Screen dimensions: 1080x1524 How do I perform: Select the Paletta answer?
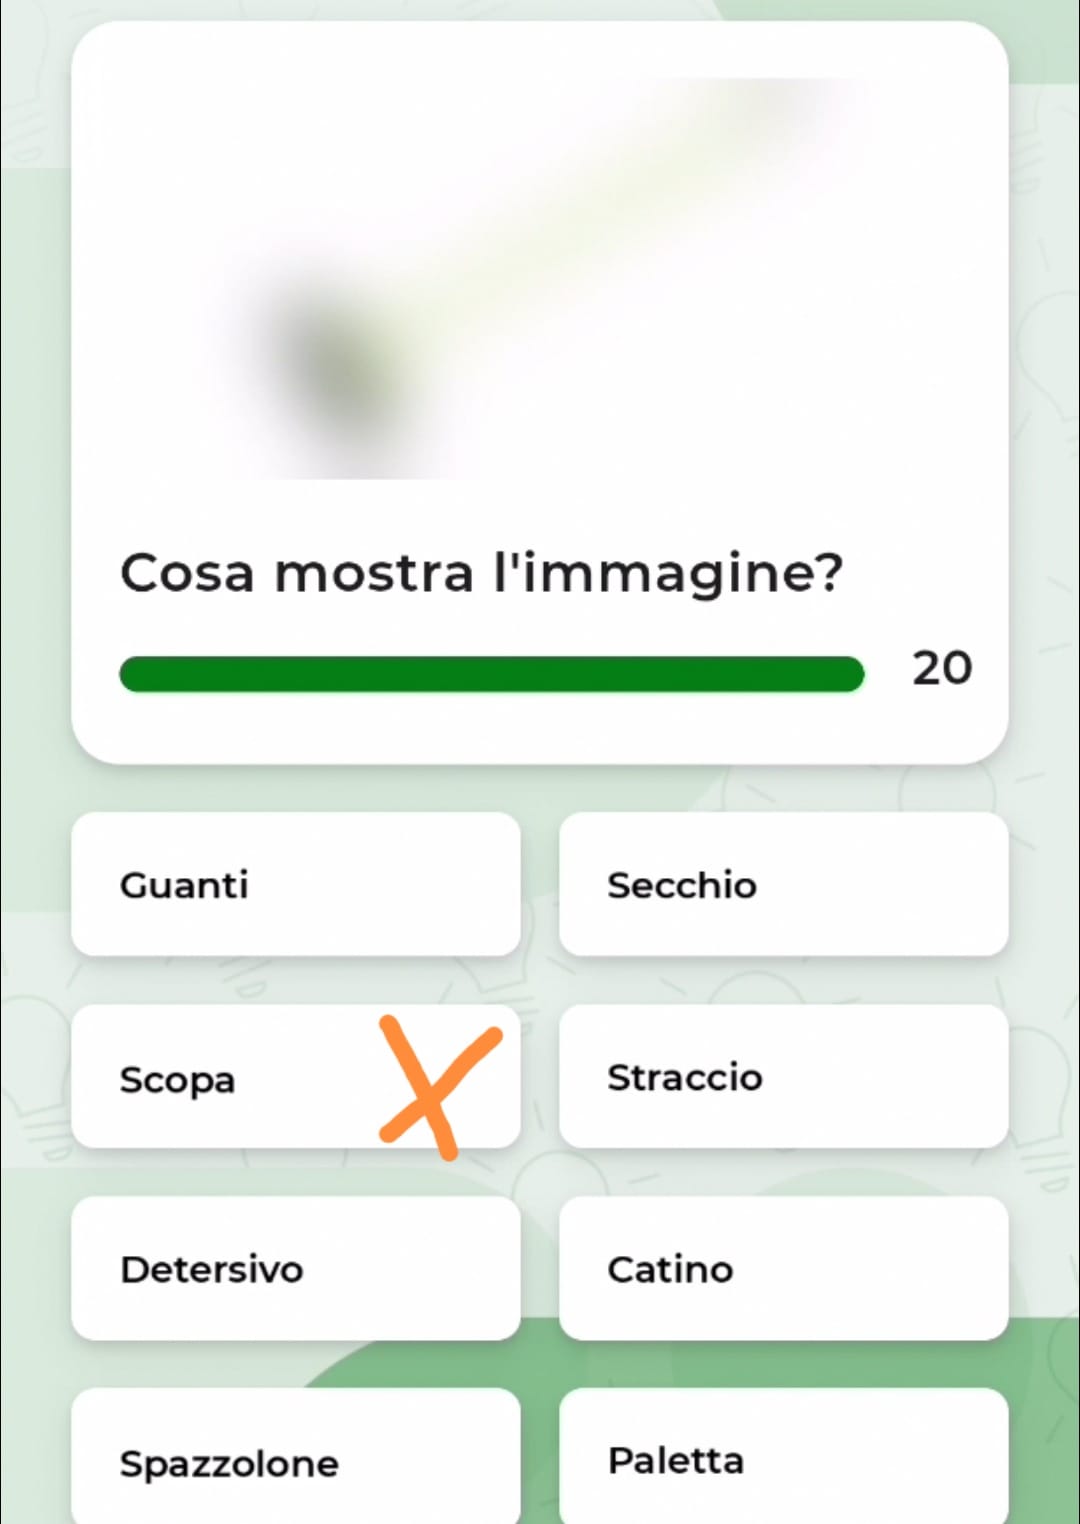[x=783, y=1458]
